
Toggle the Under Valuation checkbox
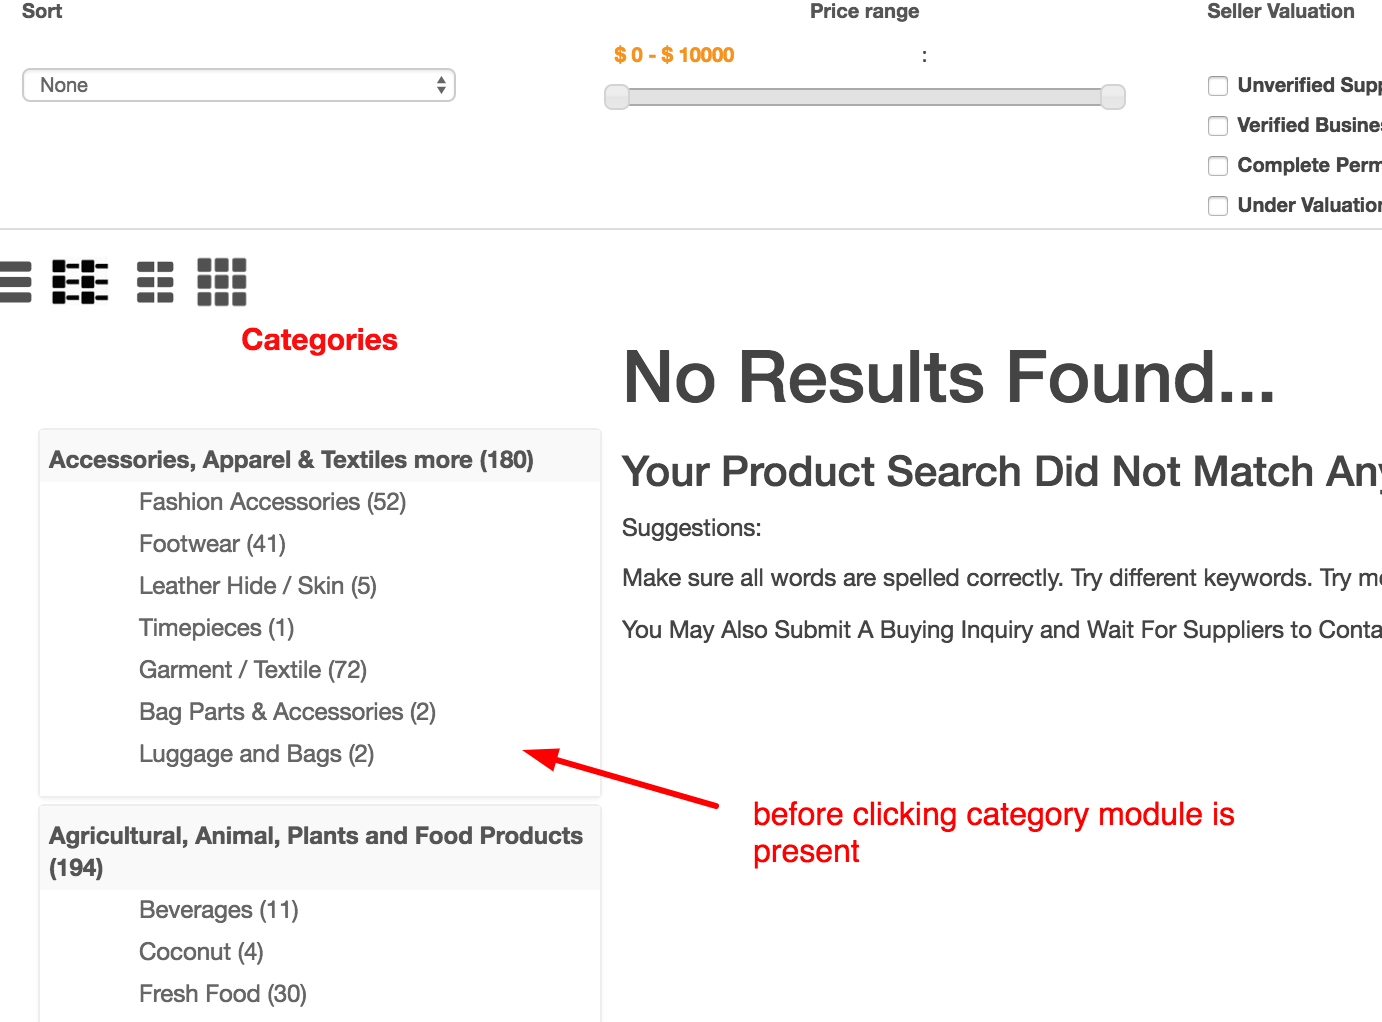(x=1218, y=206)
